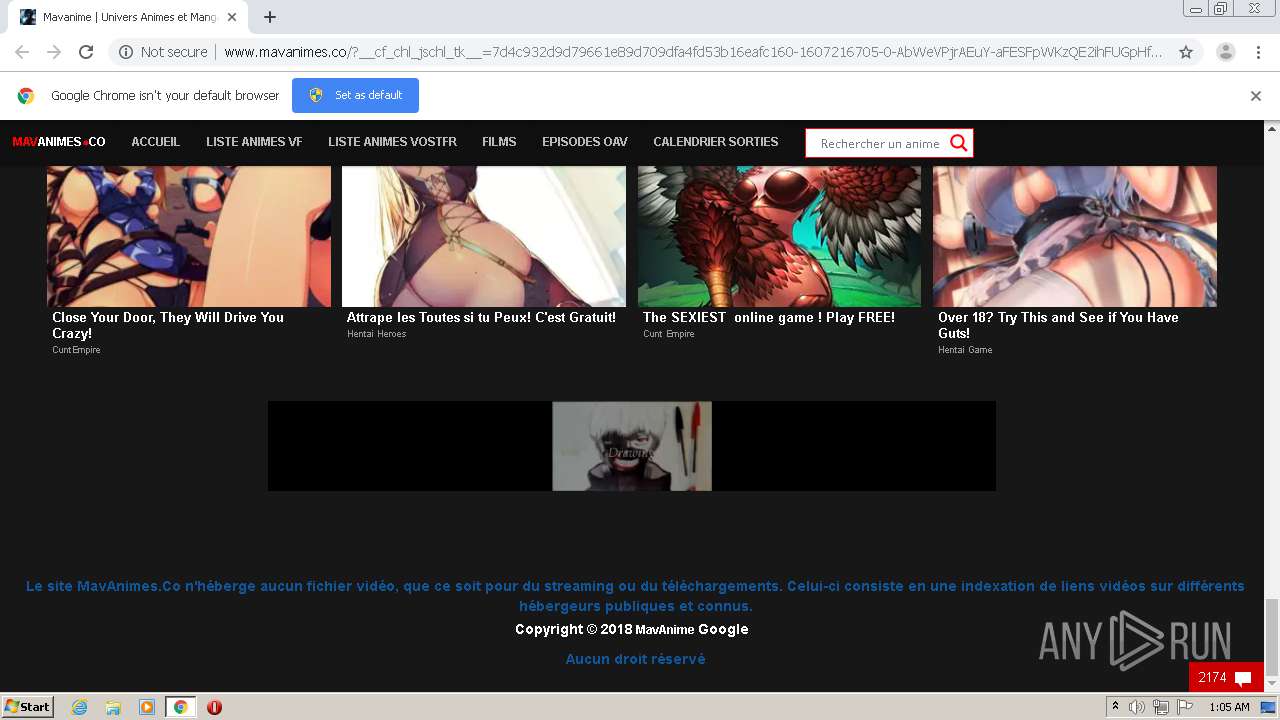The width and height of the screenshot is (1280, 720).
Task: Show hidden system tray icons
Action: click(x=1116, y=707)
